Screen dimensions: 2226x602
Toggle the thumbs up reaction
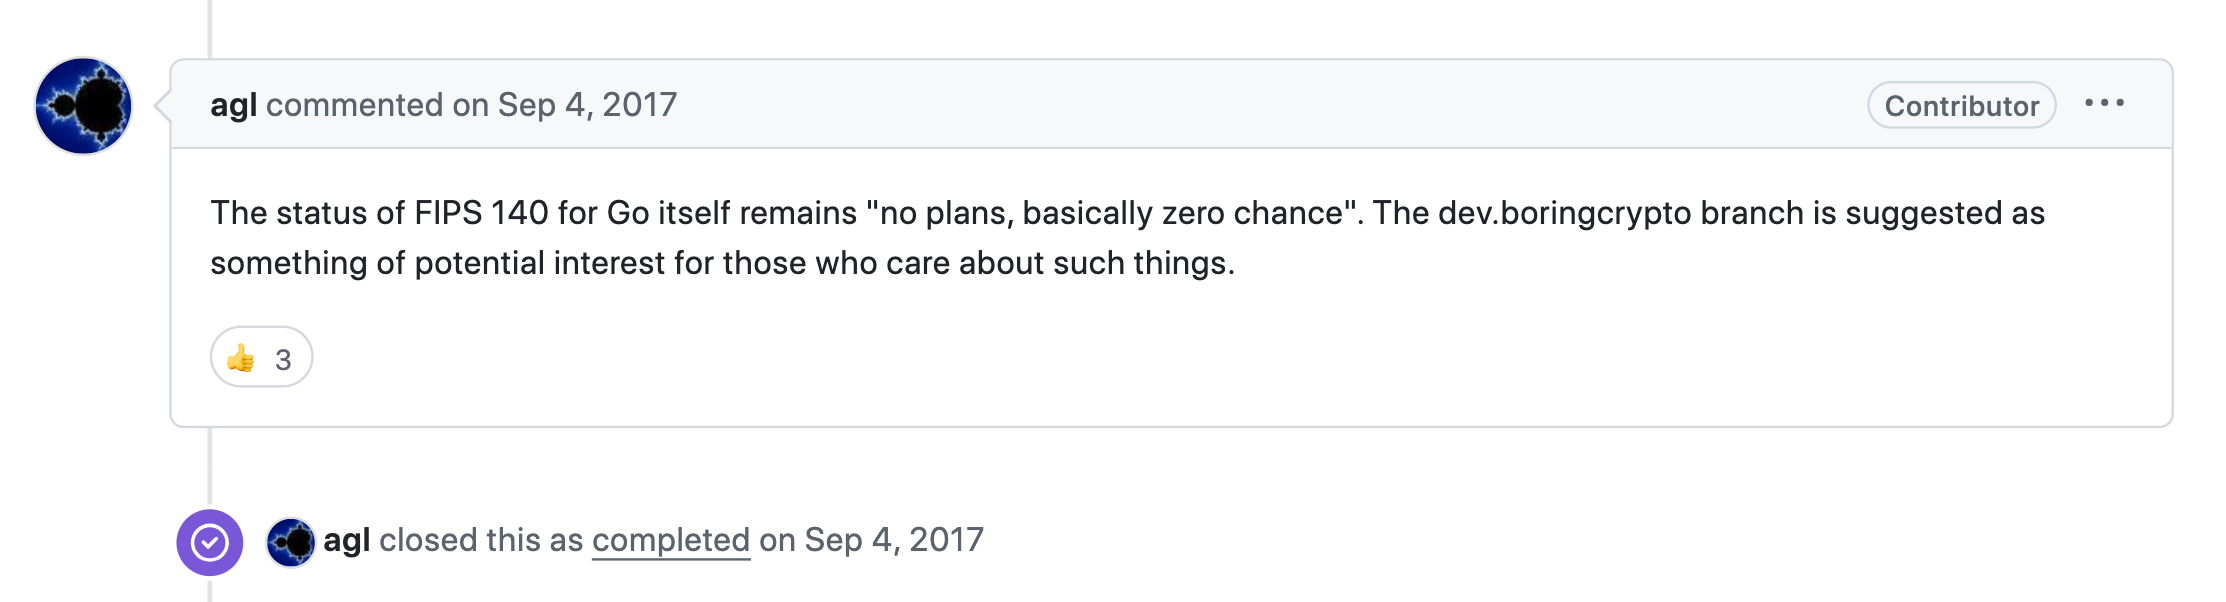coord(262,357)
